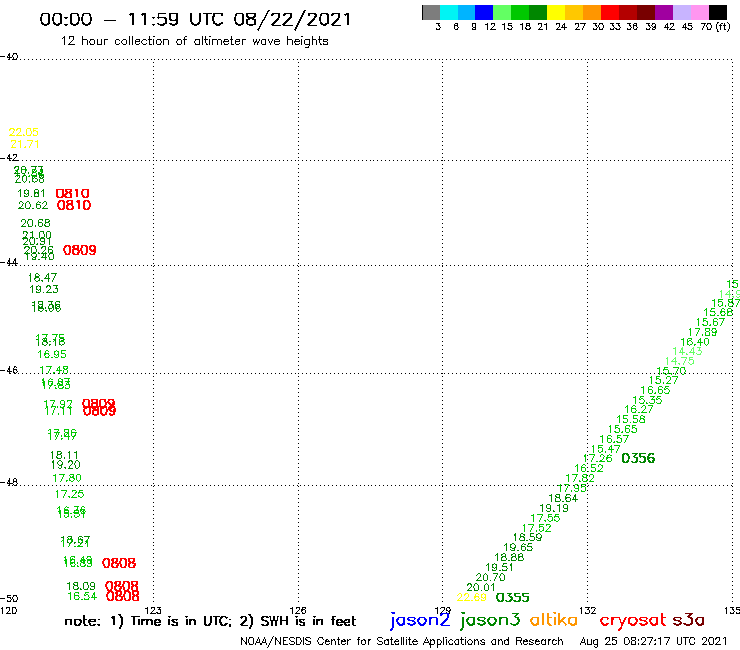740x650 pixels.
Task: Click the wave height value '15.58'
Action: coord(631,419)
